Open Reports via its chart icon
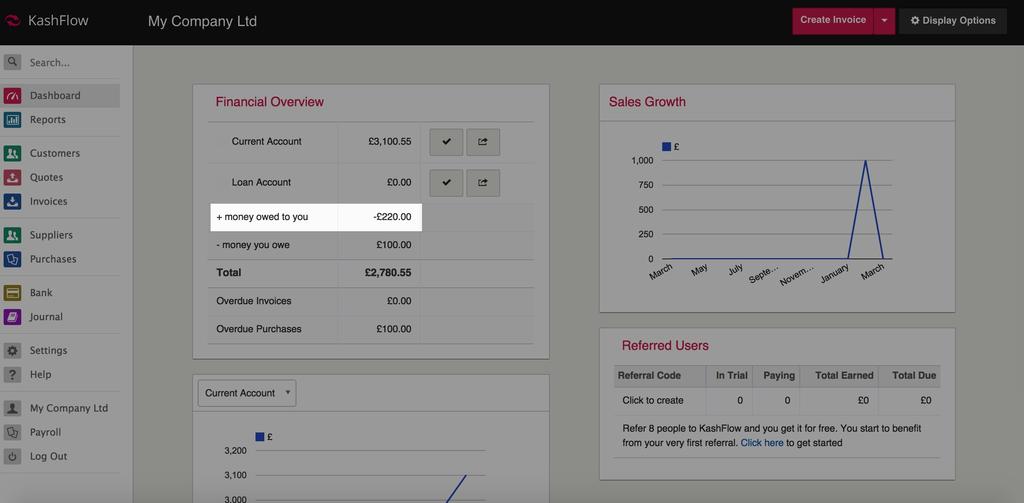Image resolution: width=1024 pixels, height=503 pixels. tap(12, 120)
